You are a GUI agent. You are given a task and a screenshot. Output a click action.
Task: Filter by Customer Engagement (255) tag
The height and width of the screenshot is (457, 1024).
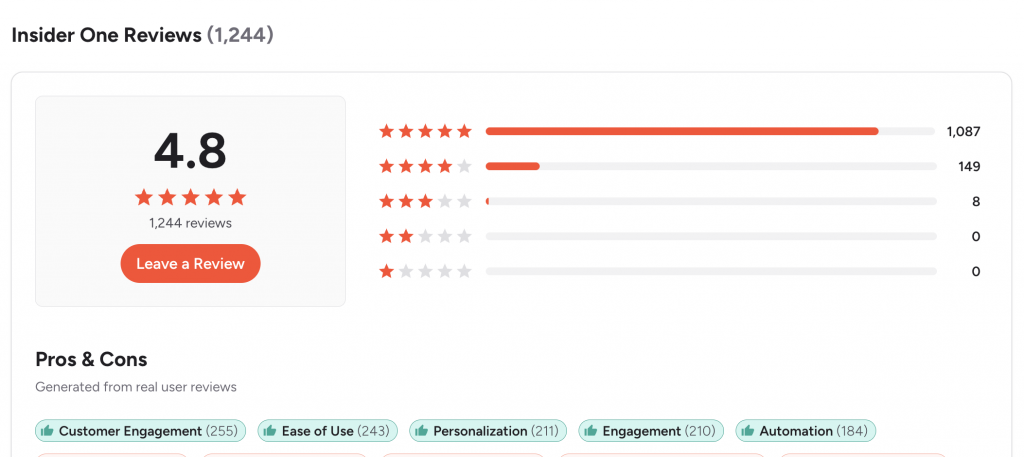pos(140,431)
